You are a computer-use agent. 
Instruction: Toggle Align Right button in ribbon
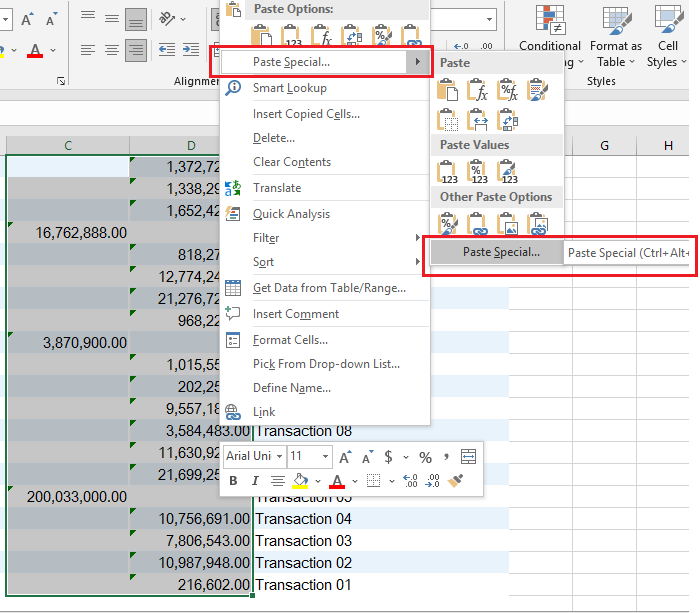(x=136, y=49)
